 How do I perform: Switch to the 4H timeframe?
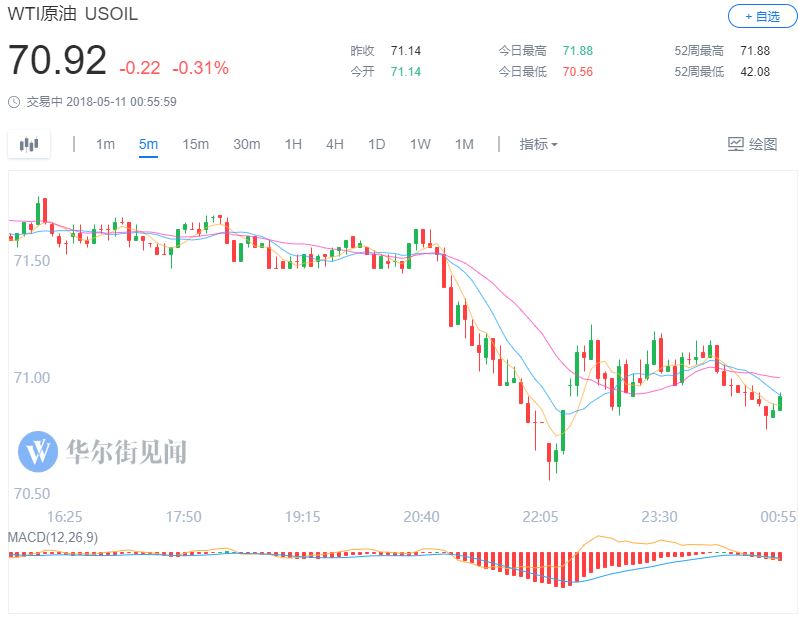[334, 145]
